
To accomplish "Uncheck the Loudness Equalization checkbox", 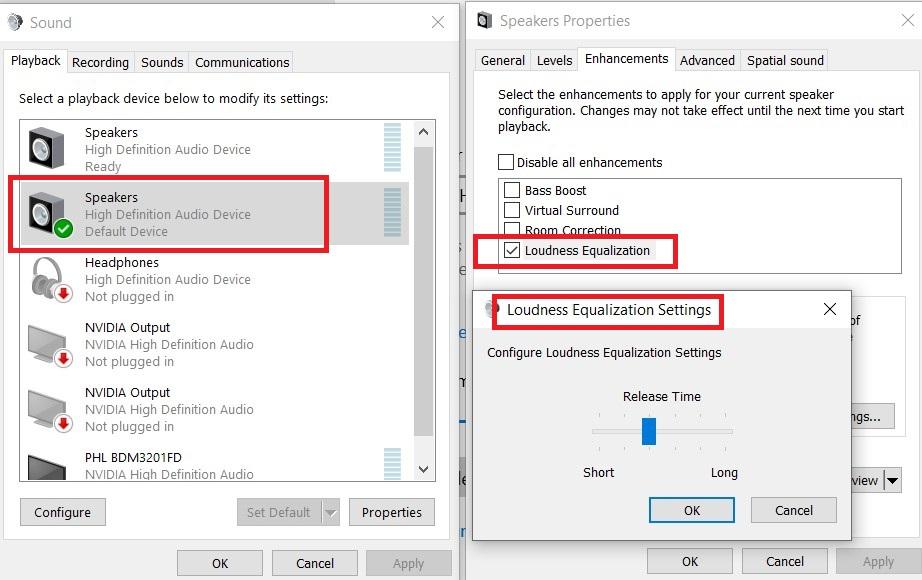I will tap(512, 250).
